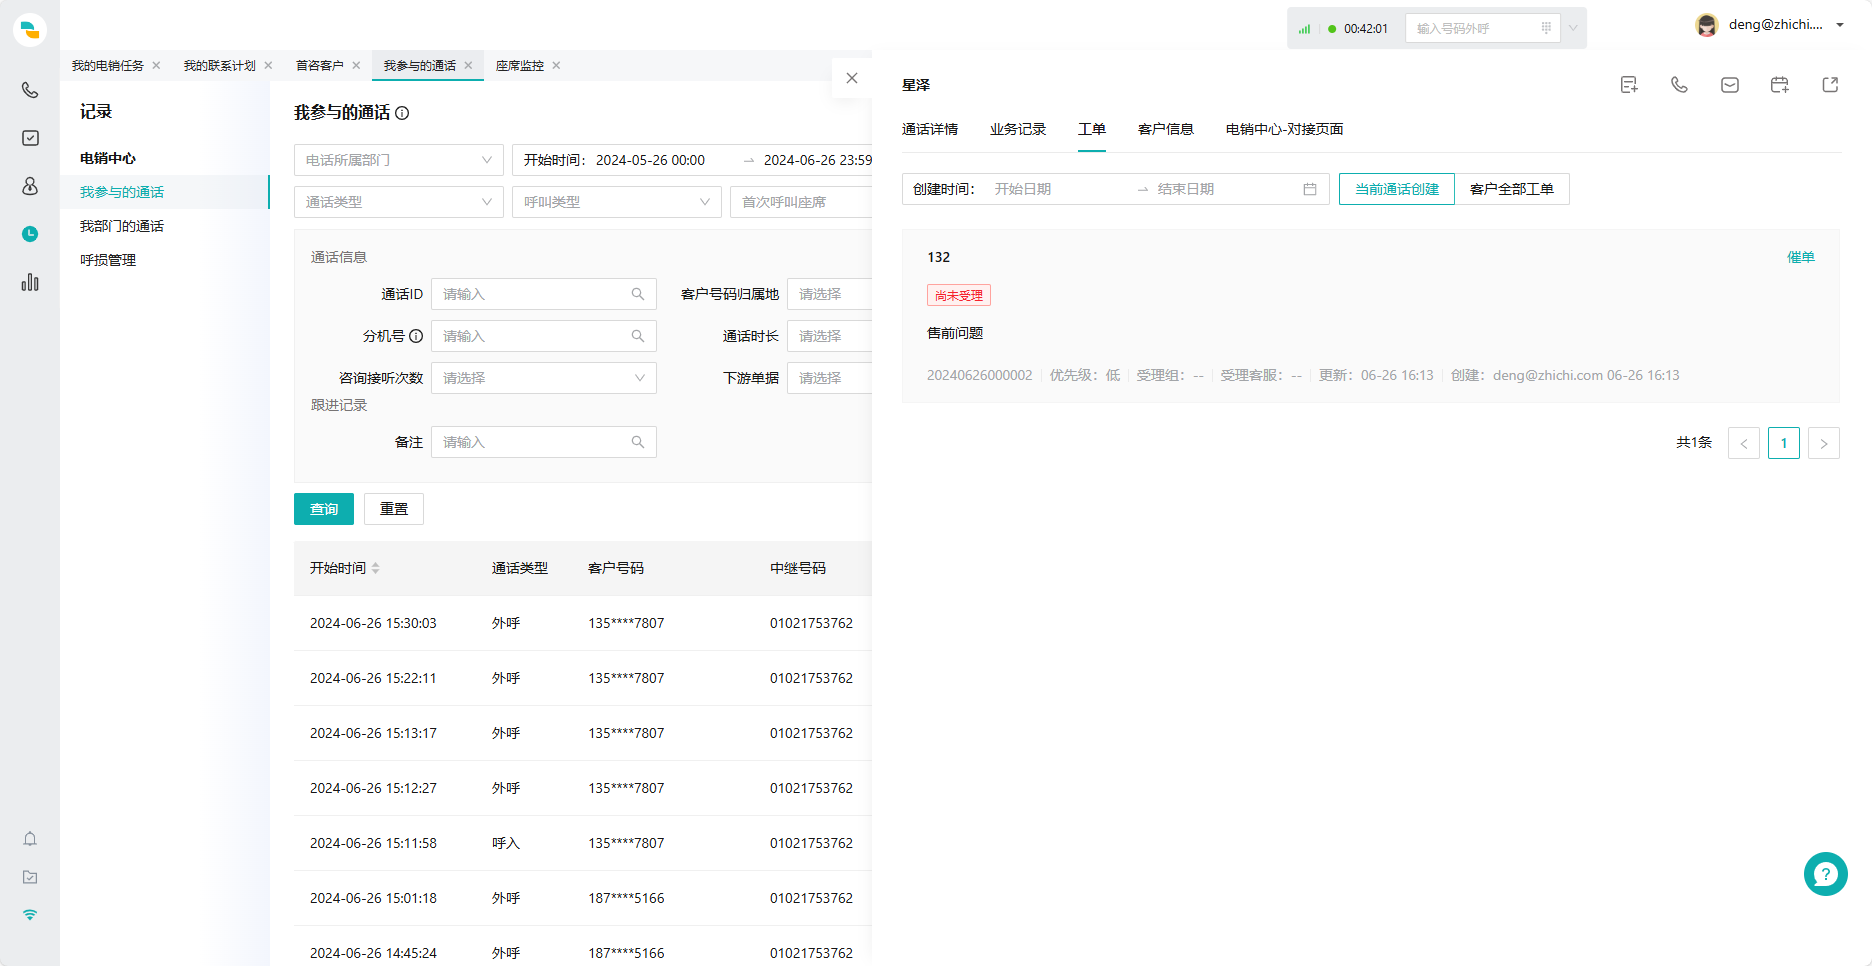Switch to 电销中心-对接页面 tab
1872x966 pixels.
pyautogui.click(x=1285, y=129)
